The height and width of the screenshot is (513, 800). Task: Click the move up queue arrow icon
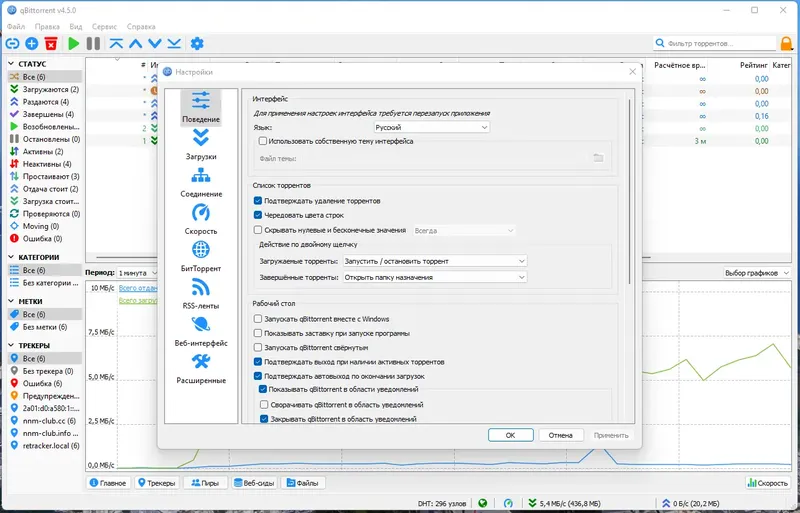click(x=136, y=44)
